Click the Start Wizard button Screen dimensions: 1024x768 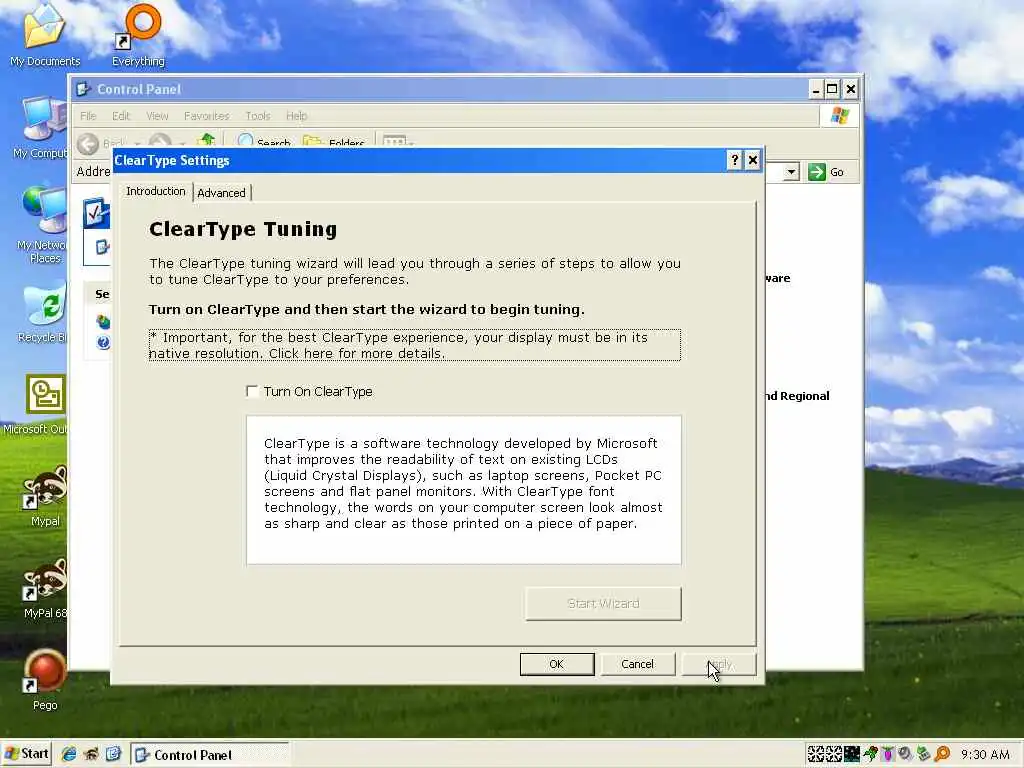[x=603, y=603]
